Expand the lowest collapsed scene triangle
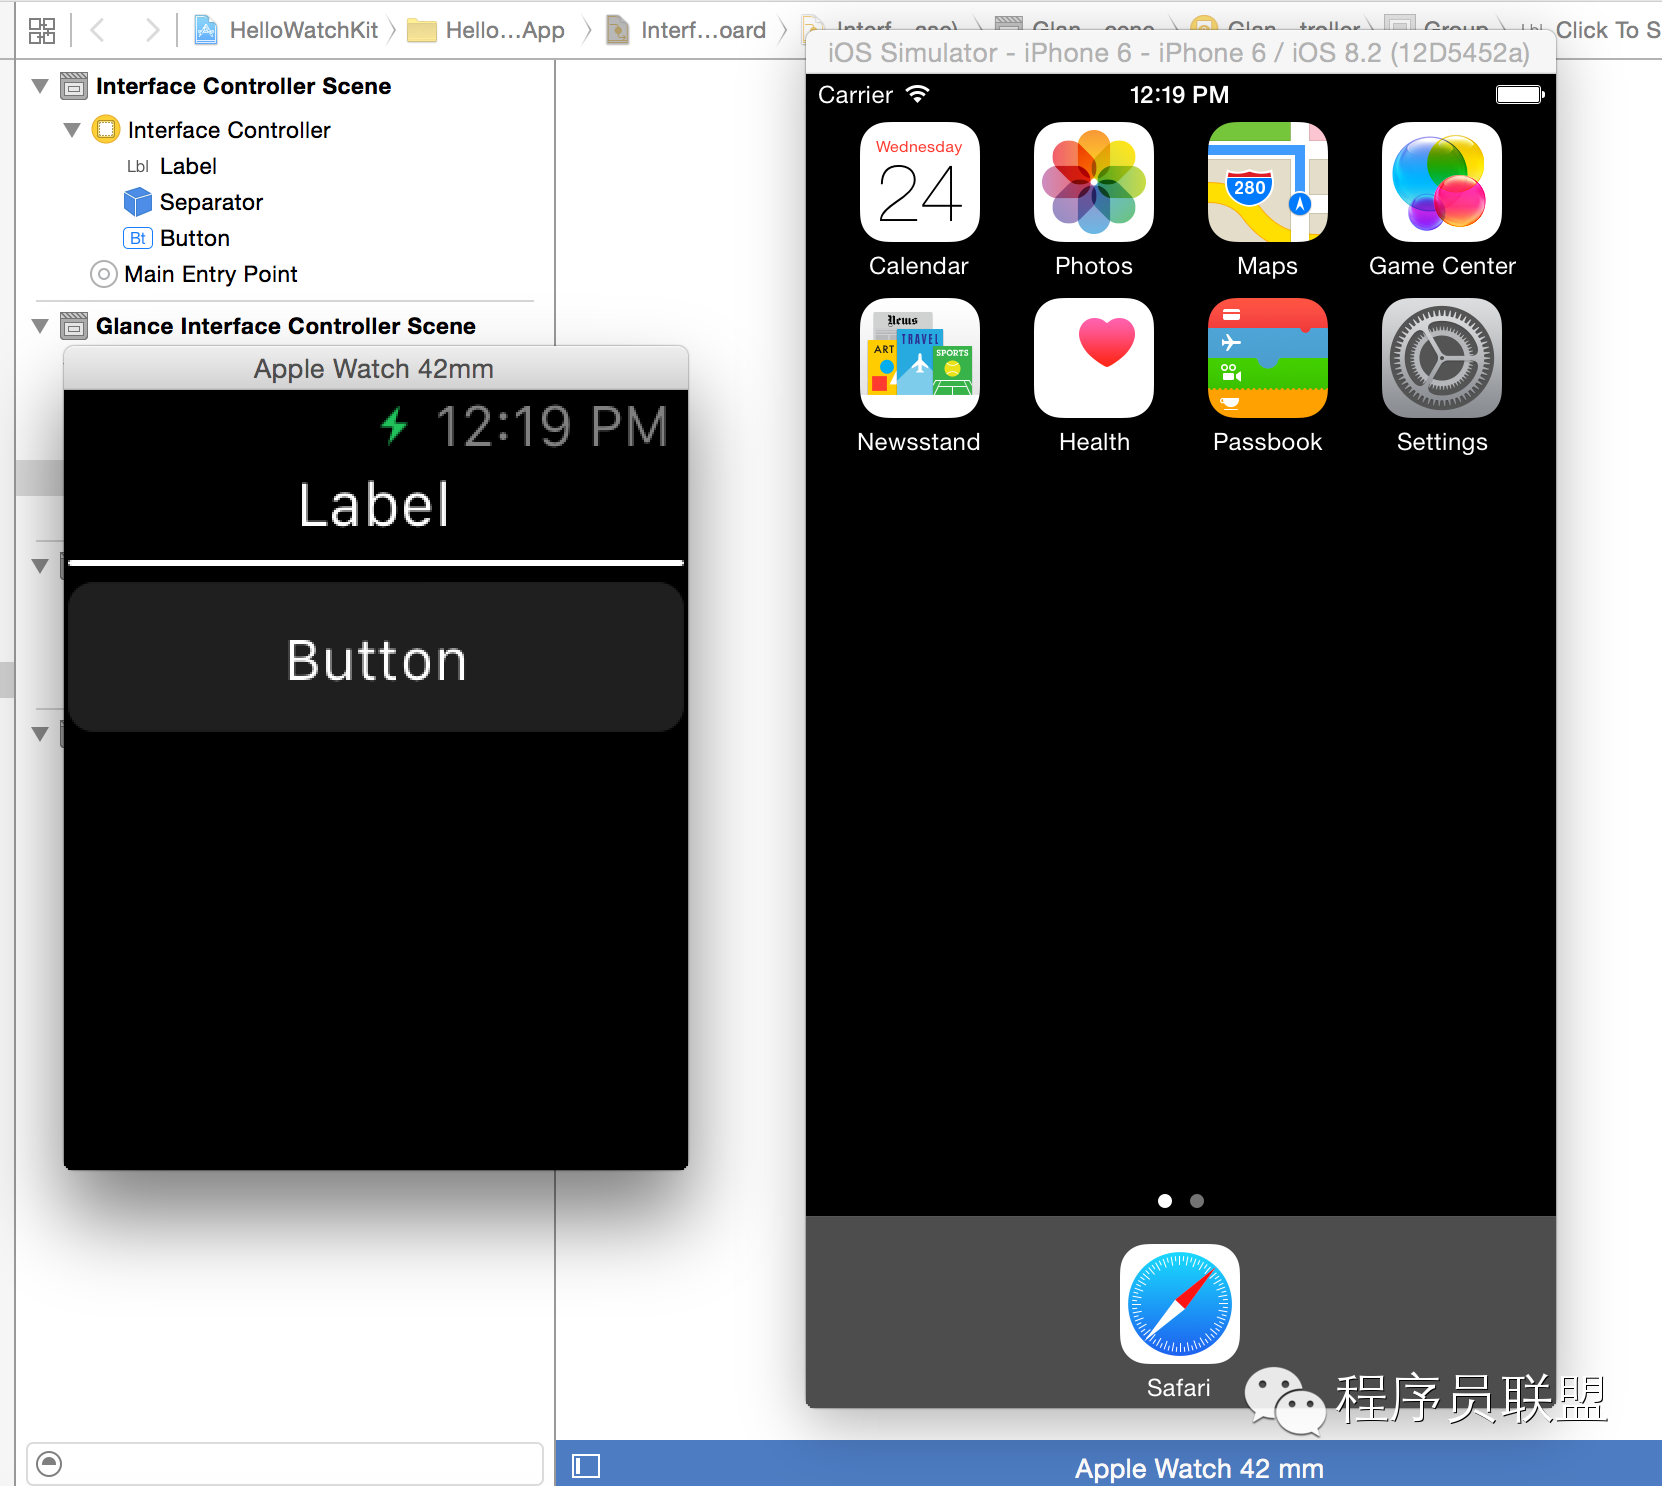Image resolution: width=1662 pixels, height=1486 pixels. click(x=40, y=734)
